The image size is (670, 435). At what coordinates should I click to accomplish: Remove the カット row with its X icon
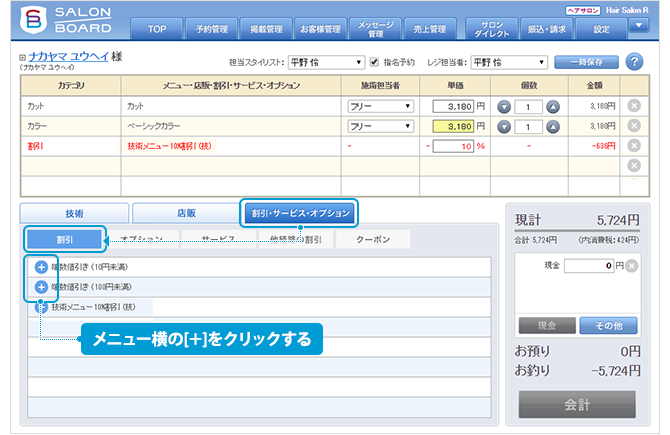pos(633,105)
